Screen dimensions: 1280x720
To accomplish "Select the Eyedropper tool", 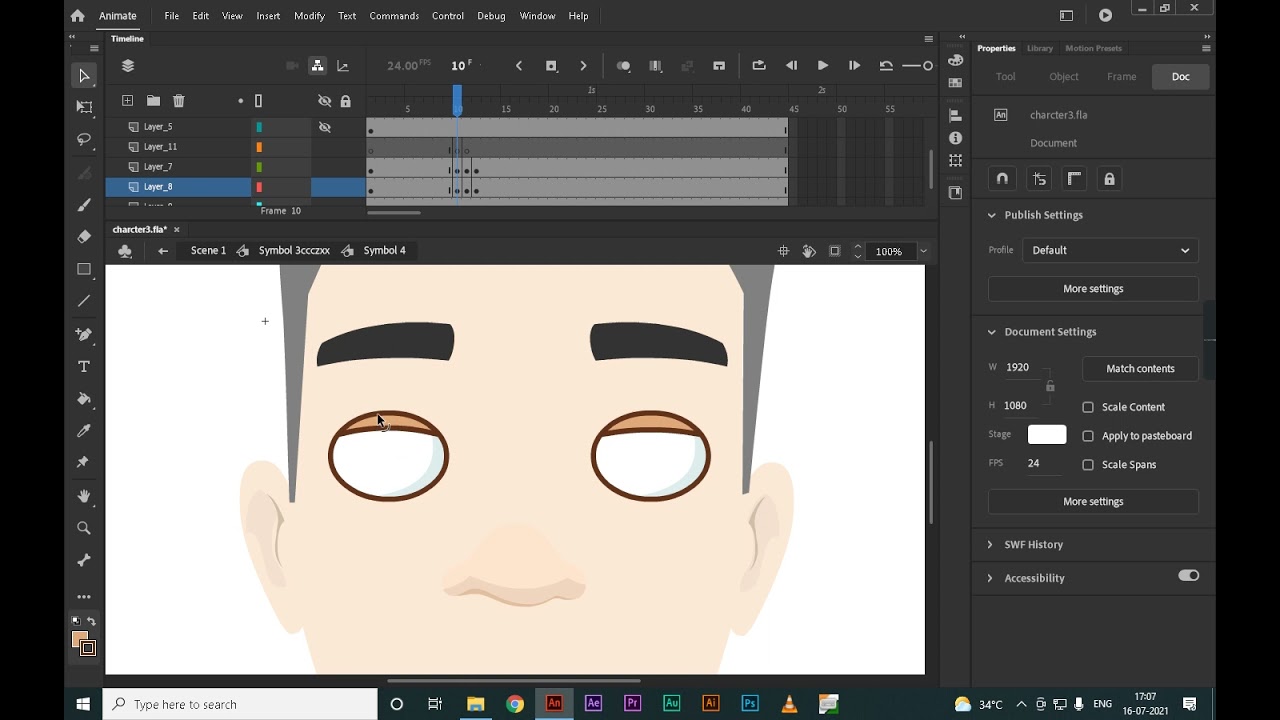I will pos(84,431).
